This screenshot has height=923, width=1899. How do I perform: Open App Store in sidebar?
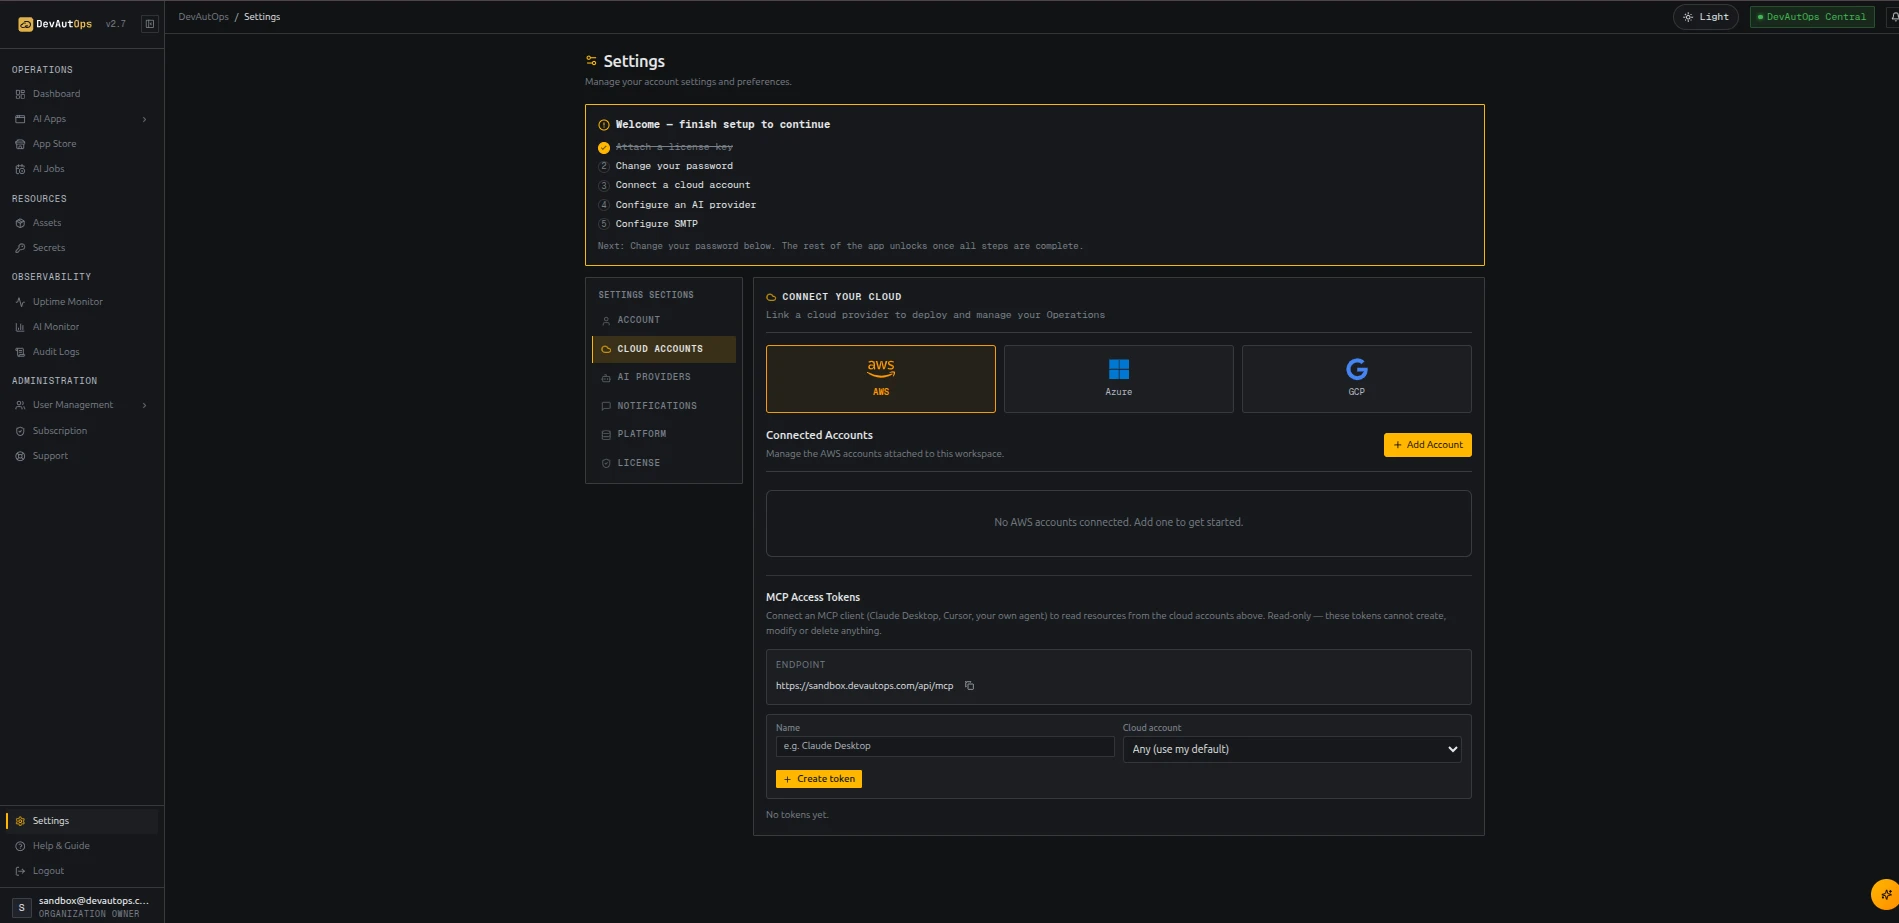(x=54, y=144)
